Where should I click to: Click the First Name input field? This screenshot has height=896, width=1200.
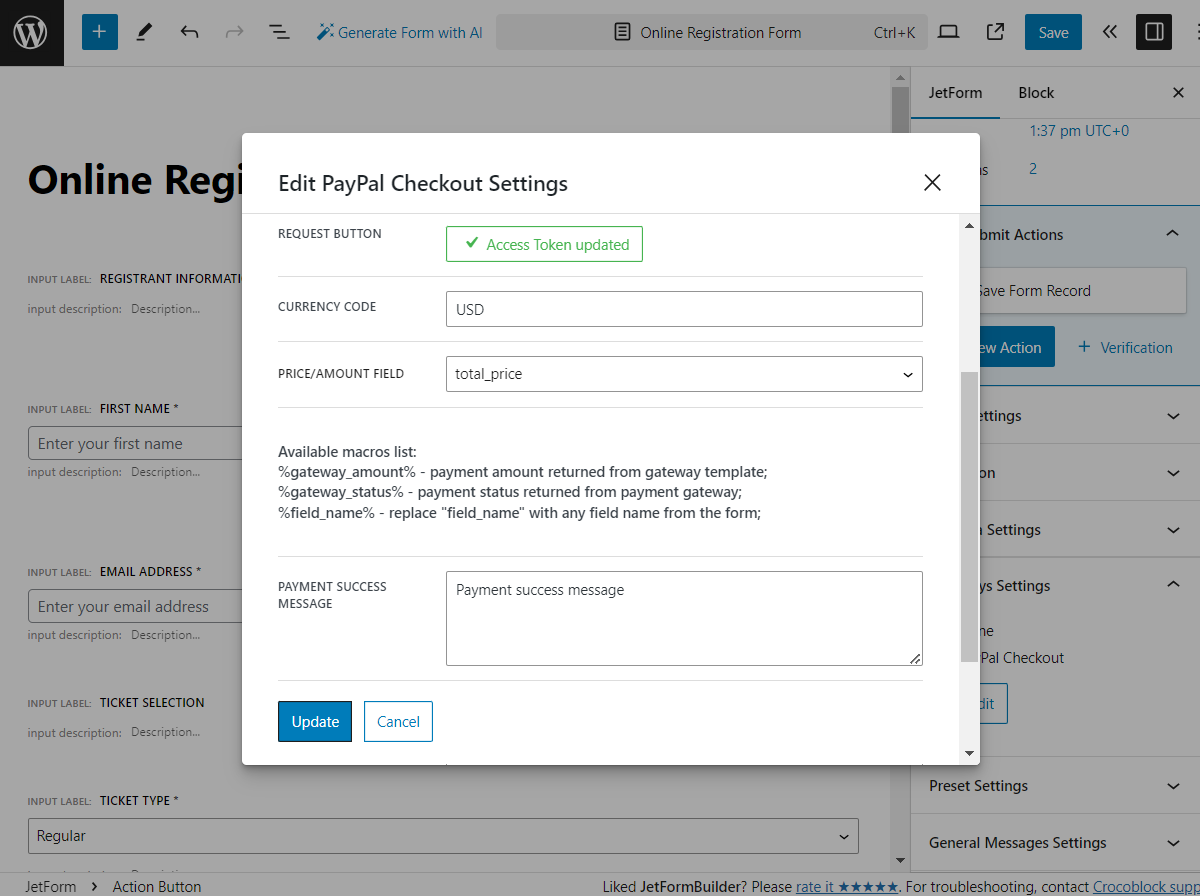pyautogui.click(x=135, y=443)
